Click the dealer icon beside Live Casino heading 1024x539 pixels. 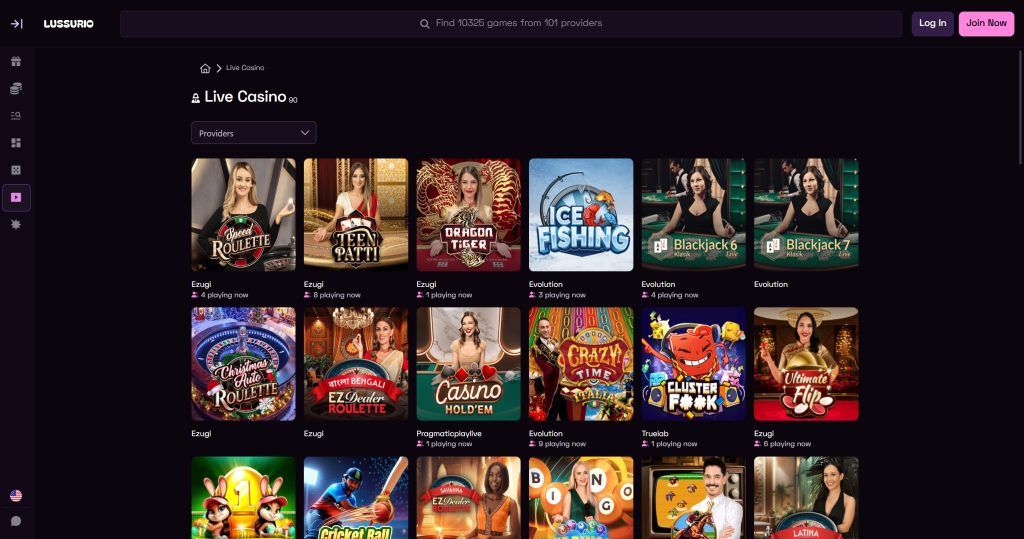195,98
